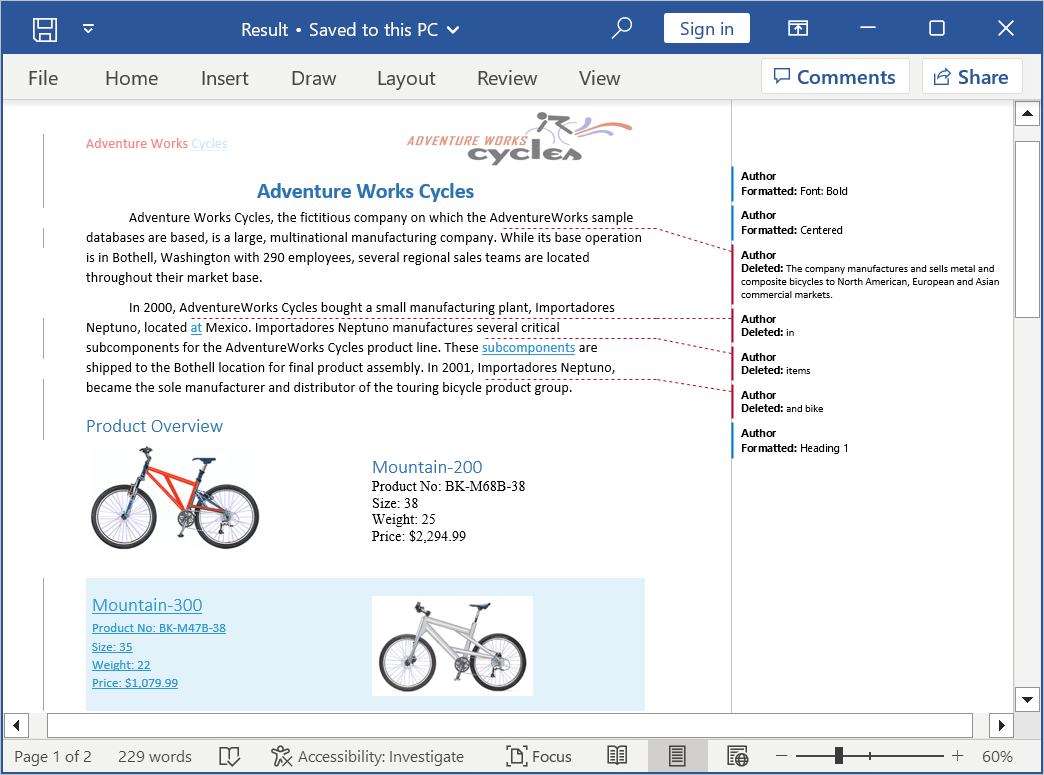Click the 'Adventure Works Cycles' blue title
This screenshot has width=1044, height=775.
click(366, 191)
